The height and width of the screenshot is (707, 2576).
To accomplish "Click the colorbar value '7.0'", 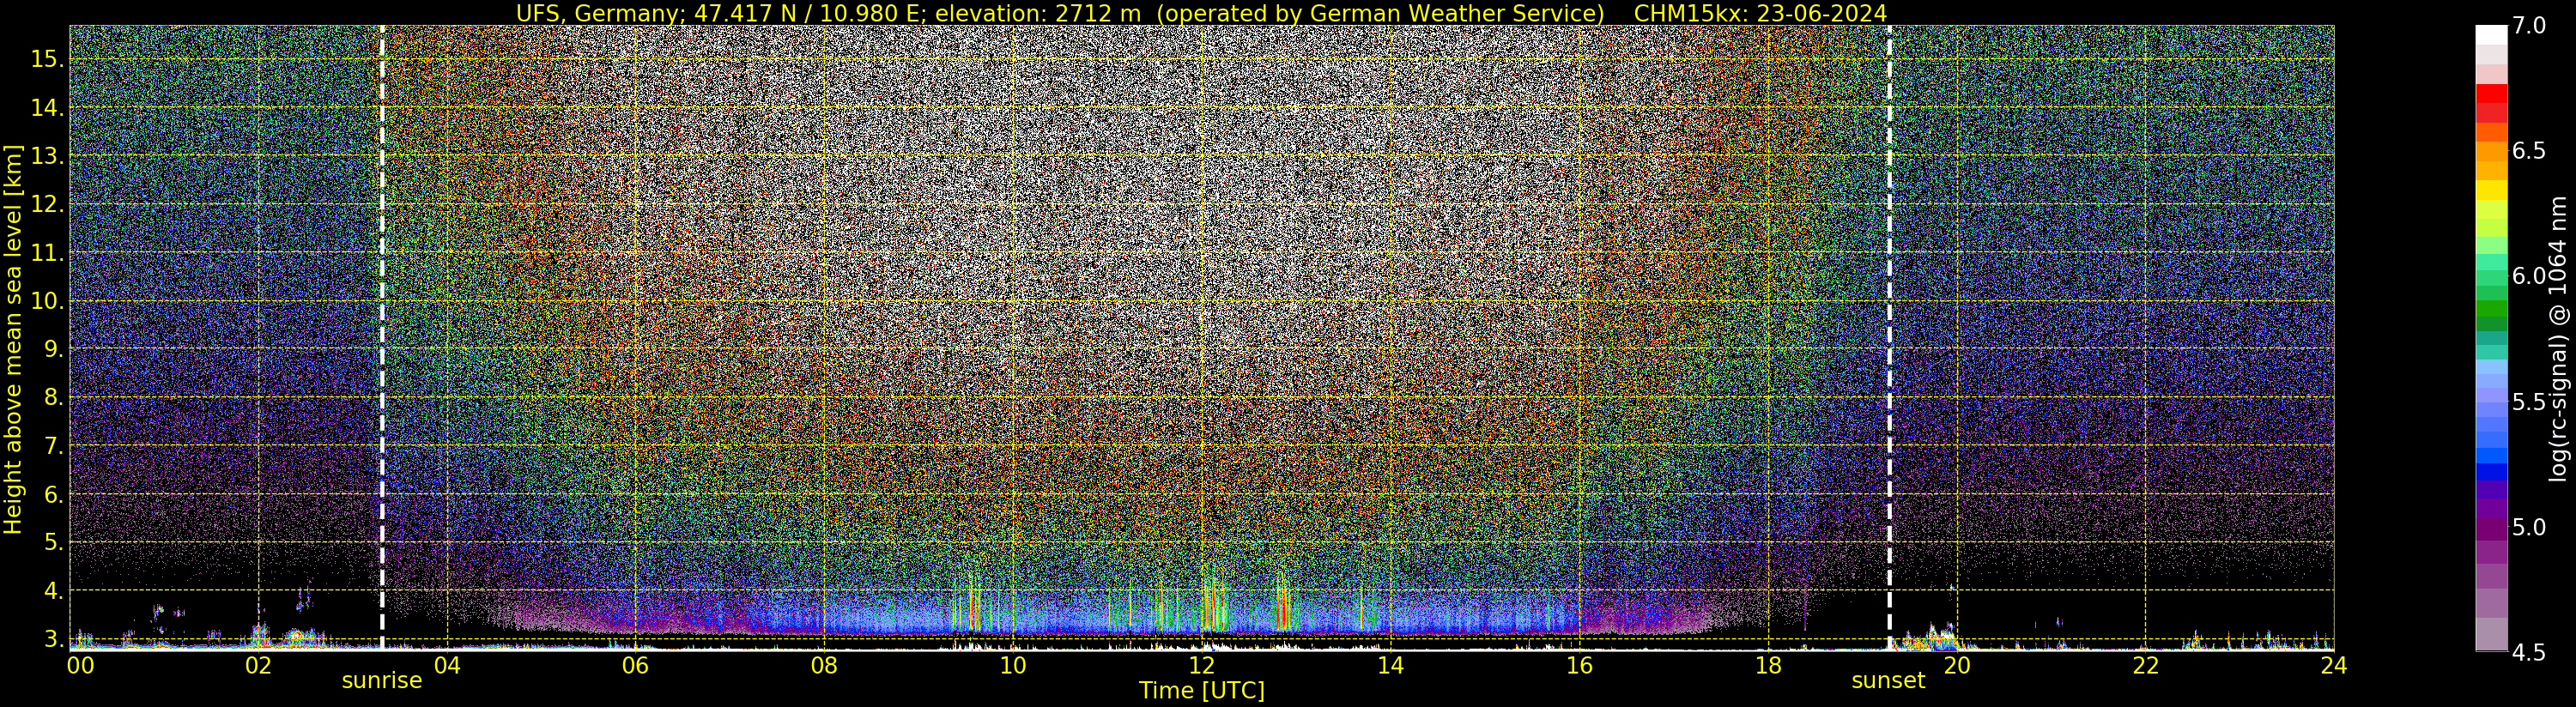I will point(2529,26).
